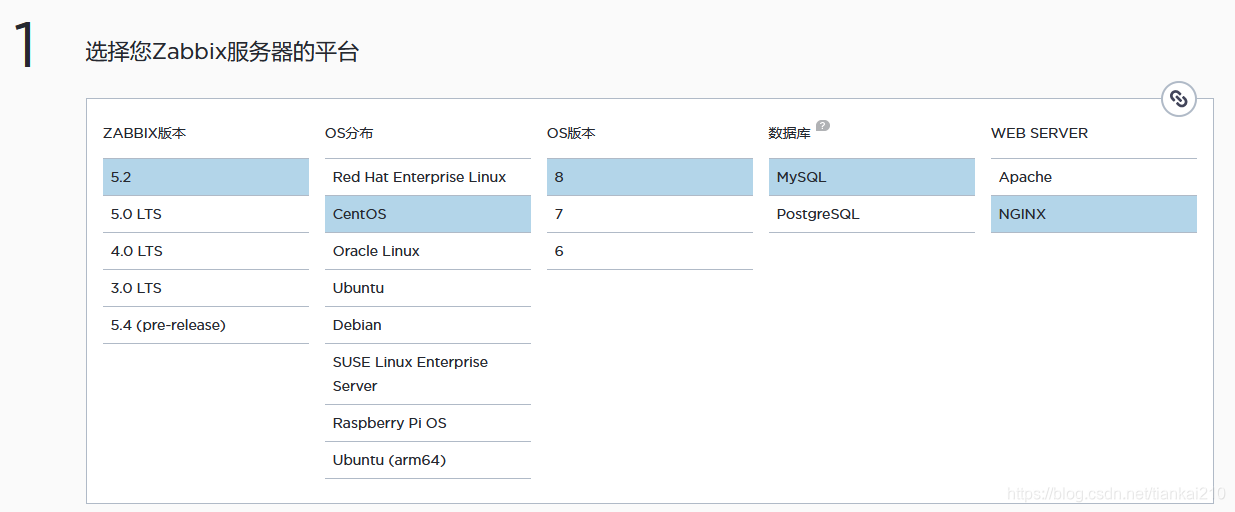Pick OS version 6

click(650, 251)
